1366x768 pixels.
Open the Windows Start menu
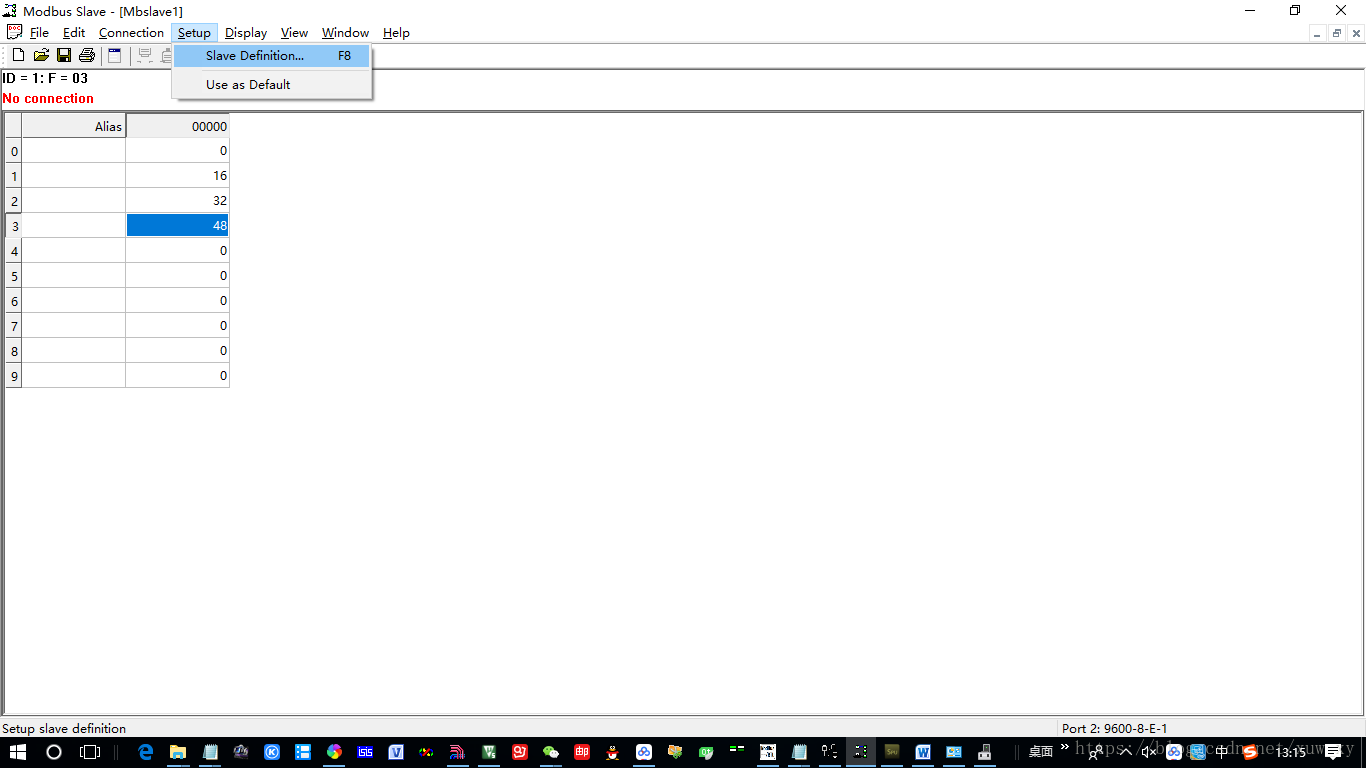tap(18, 751)
